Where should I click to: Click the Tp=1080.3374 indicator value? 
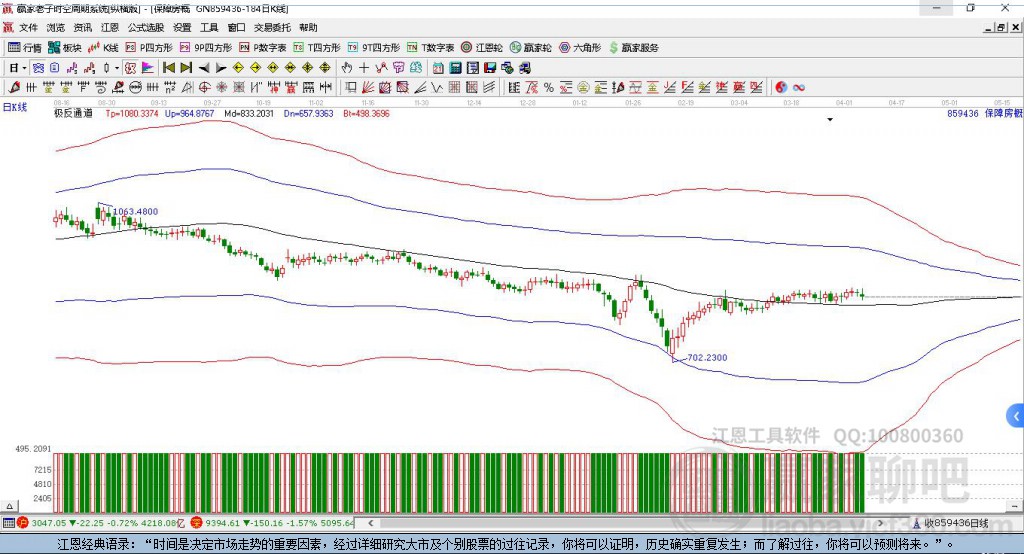point(132,113)
